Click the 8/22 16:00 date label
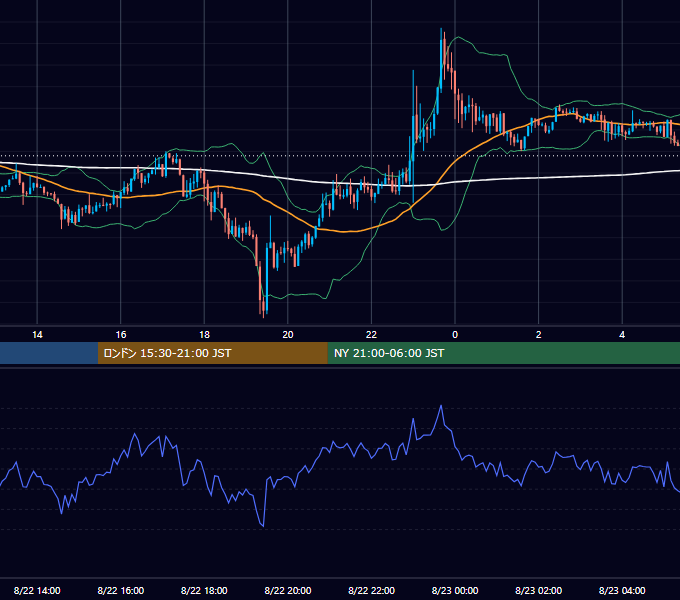The image size is (680, 600). pos(121,590)
